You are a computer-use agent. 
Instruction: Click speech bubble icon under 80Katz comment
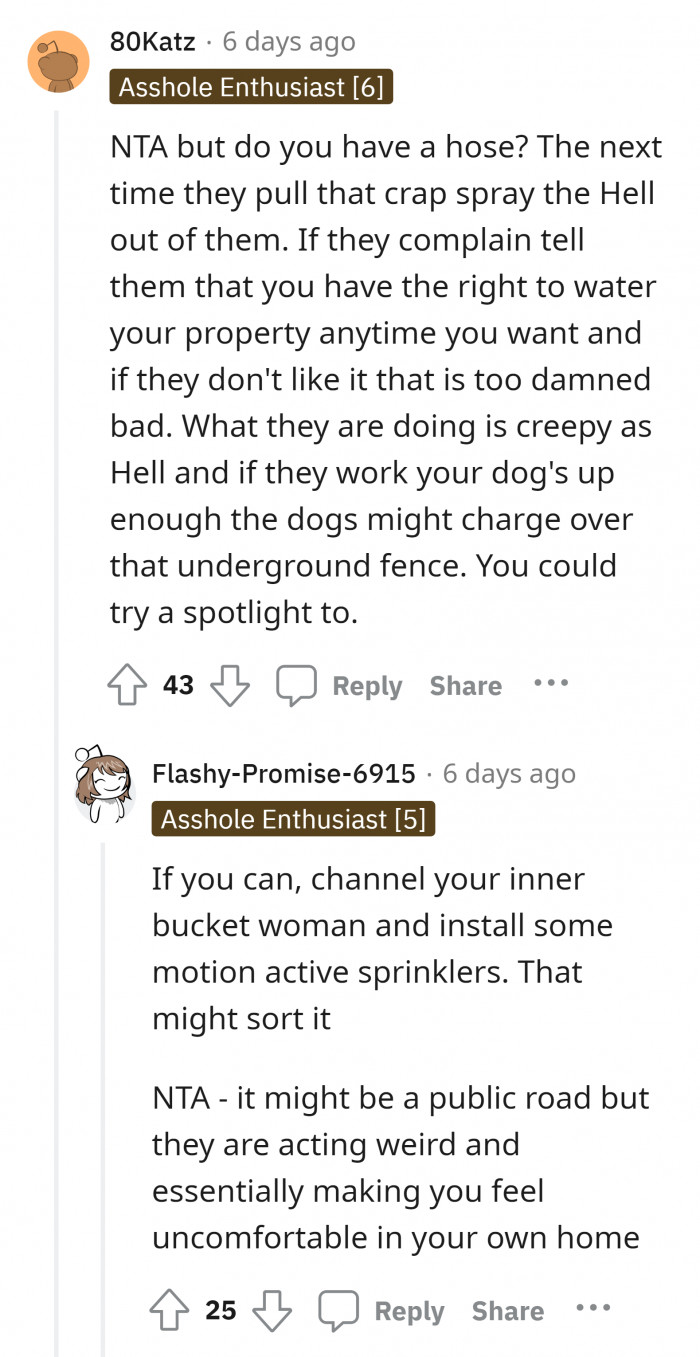296,686
